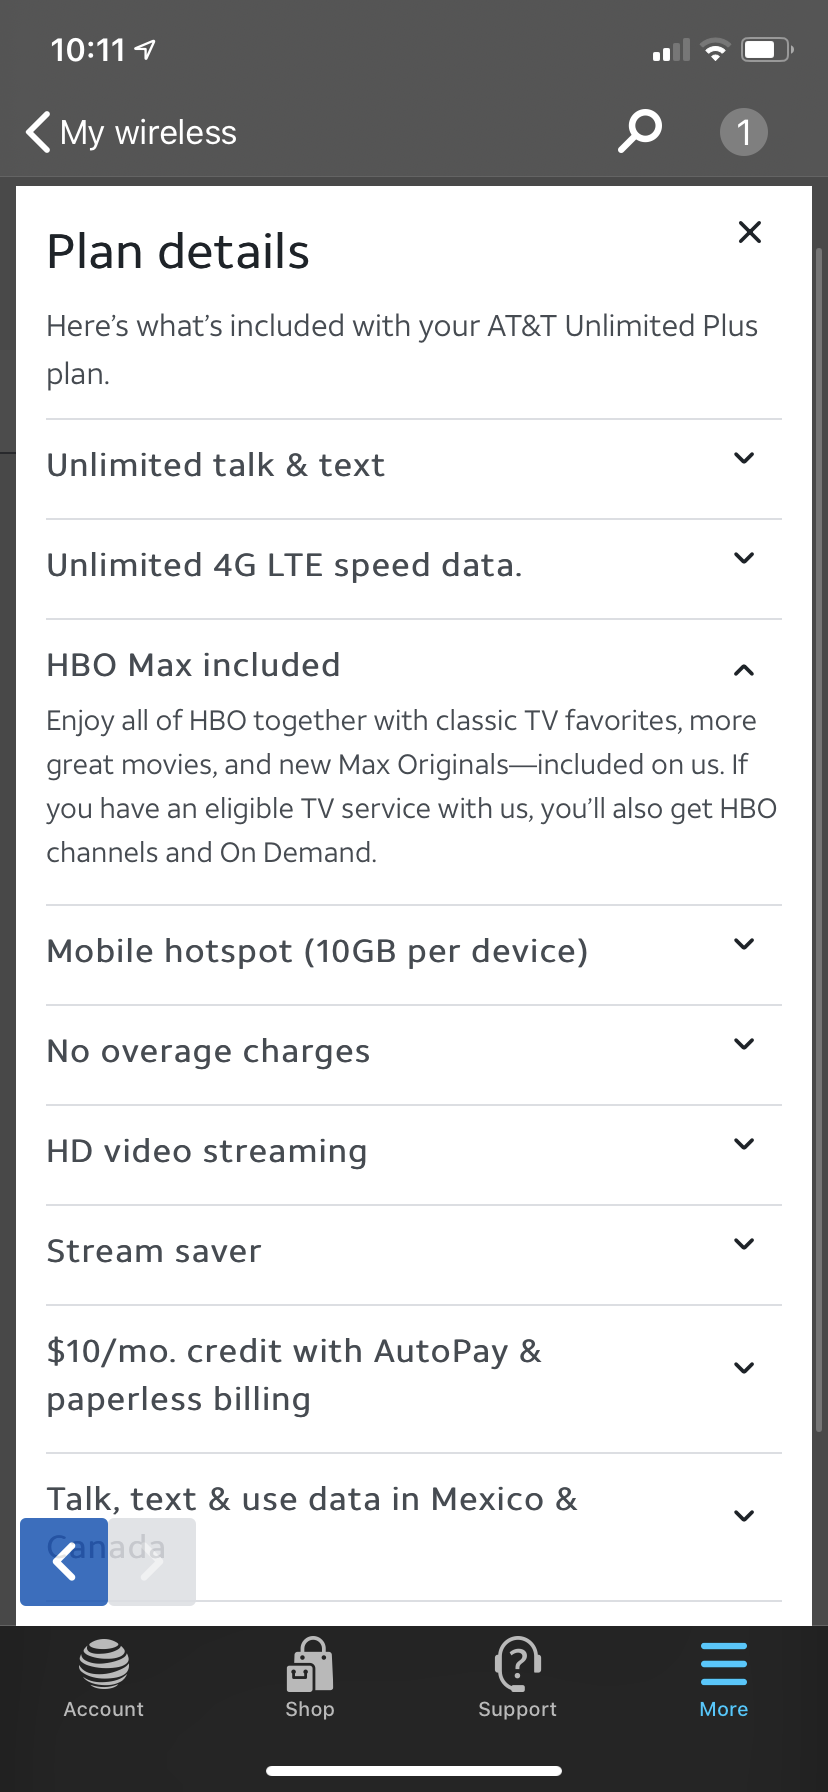The width and height of the screenshot is (828, 1792).
Task: Expand Talk, text & data in Mexico section
Action: [743, 1516]
